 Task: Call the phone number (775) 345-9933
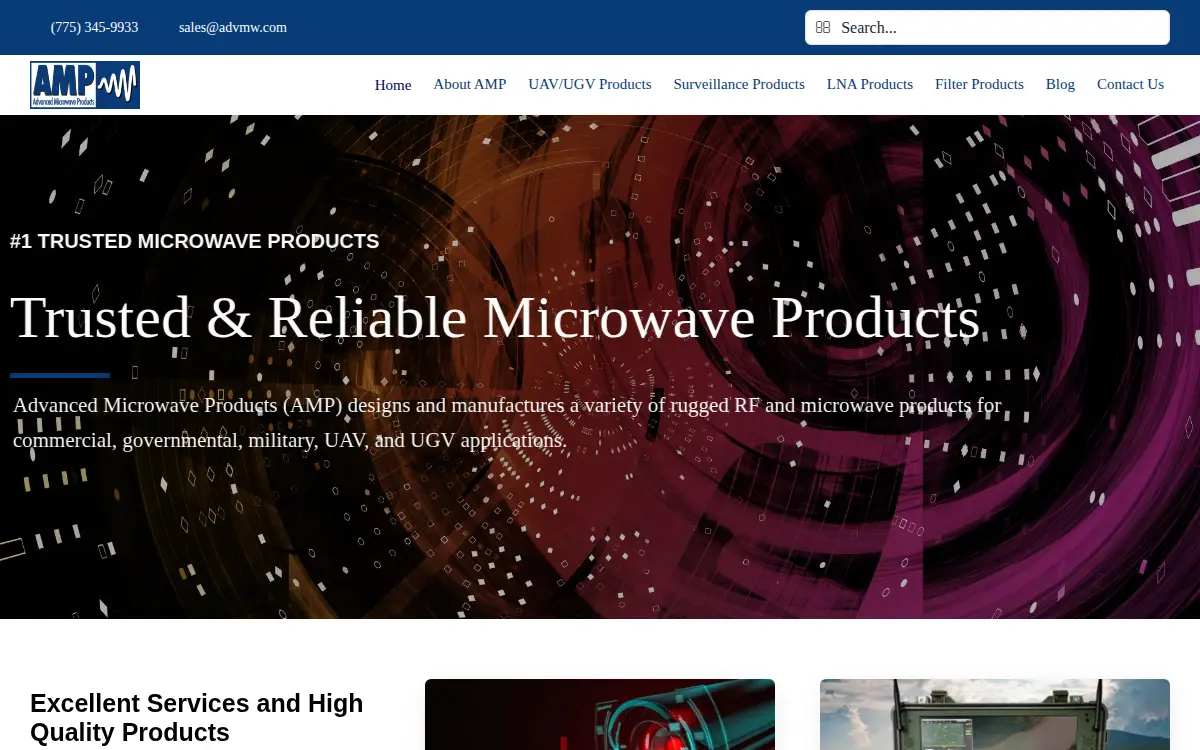click(95, 28)
